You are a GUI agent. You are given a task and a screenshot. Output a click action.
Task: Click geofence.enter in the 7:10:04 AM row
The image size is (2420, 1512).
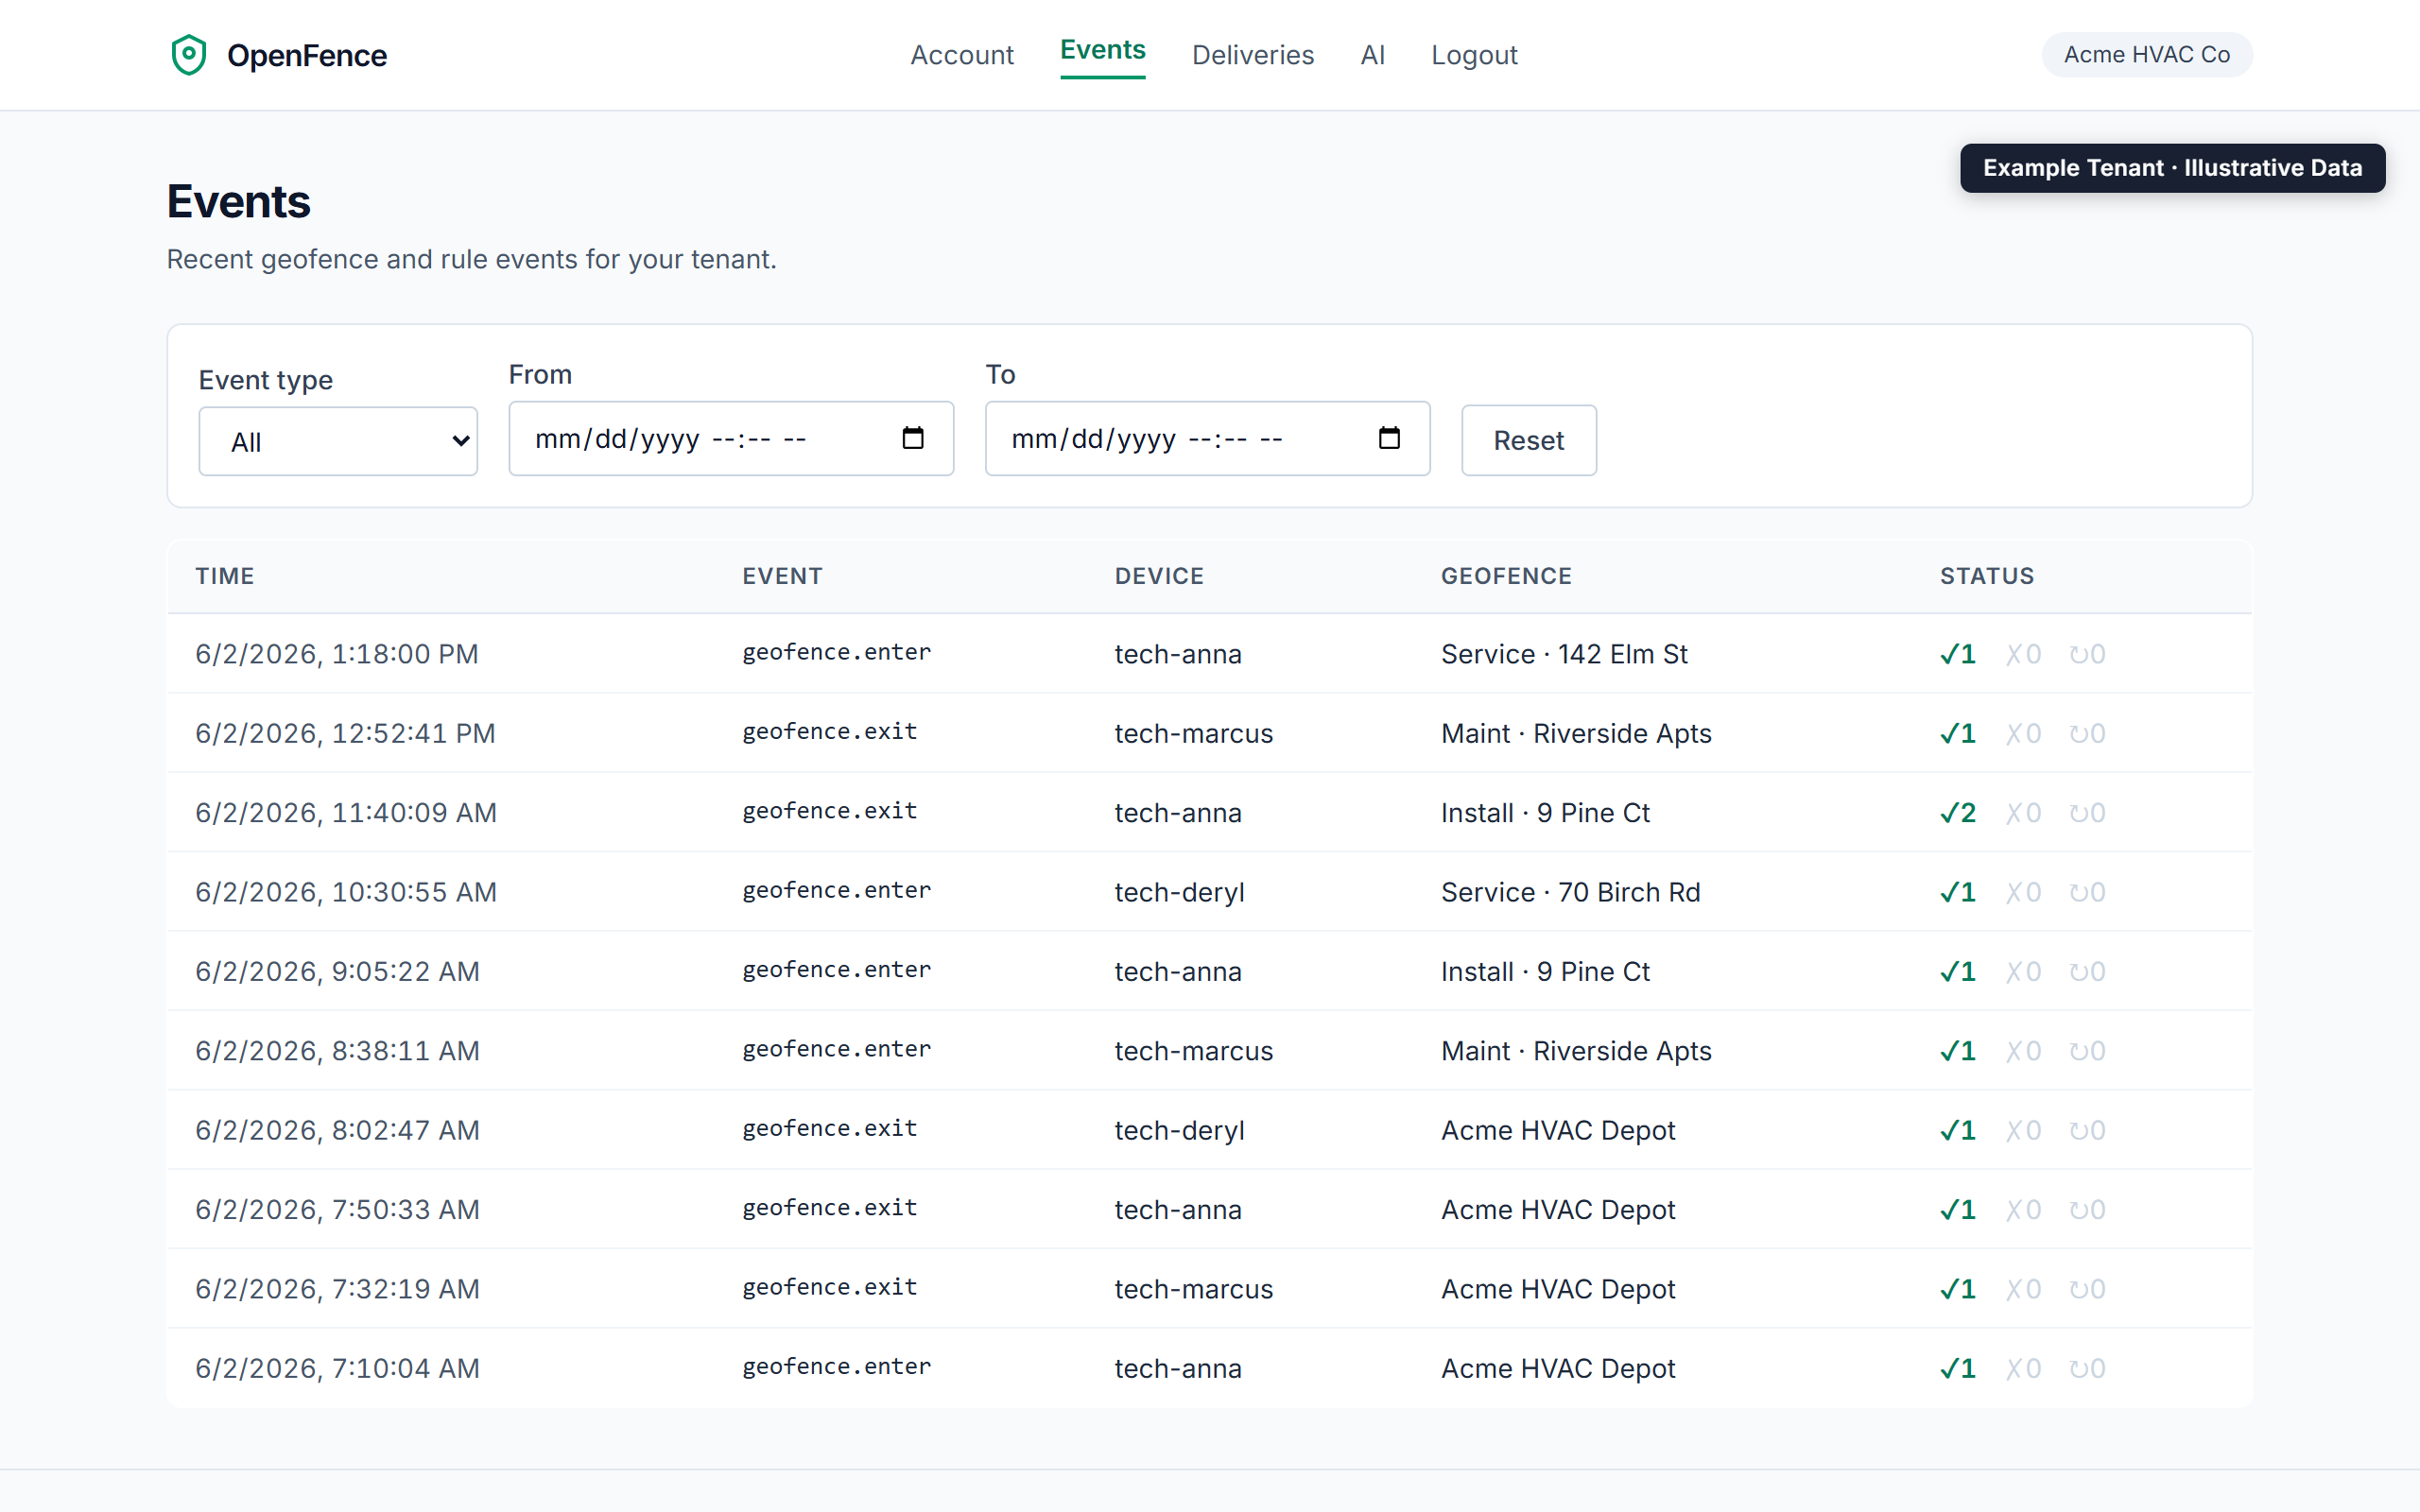click(x=836, y=1367)
